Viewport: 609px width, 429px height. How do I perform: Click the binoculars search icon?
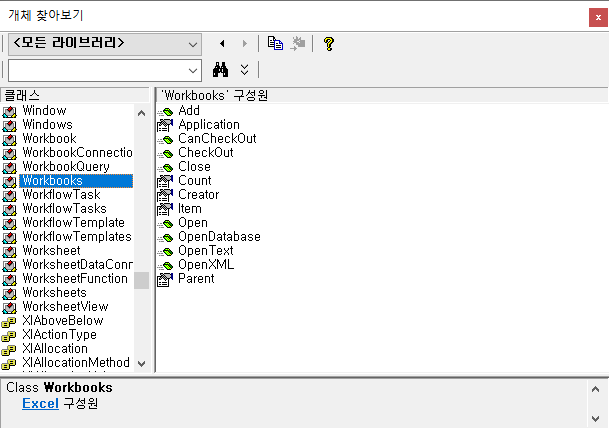pos(220,70)
